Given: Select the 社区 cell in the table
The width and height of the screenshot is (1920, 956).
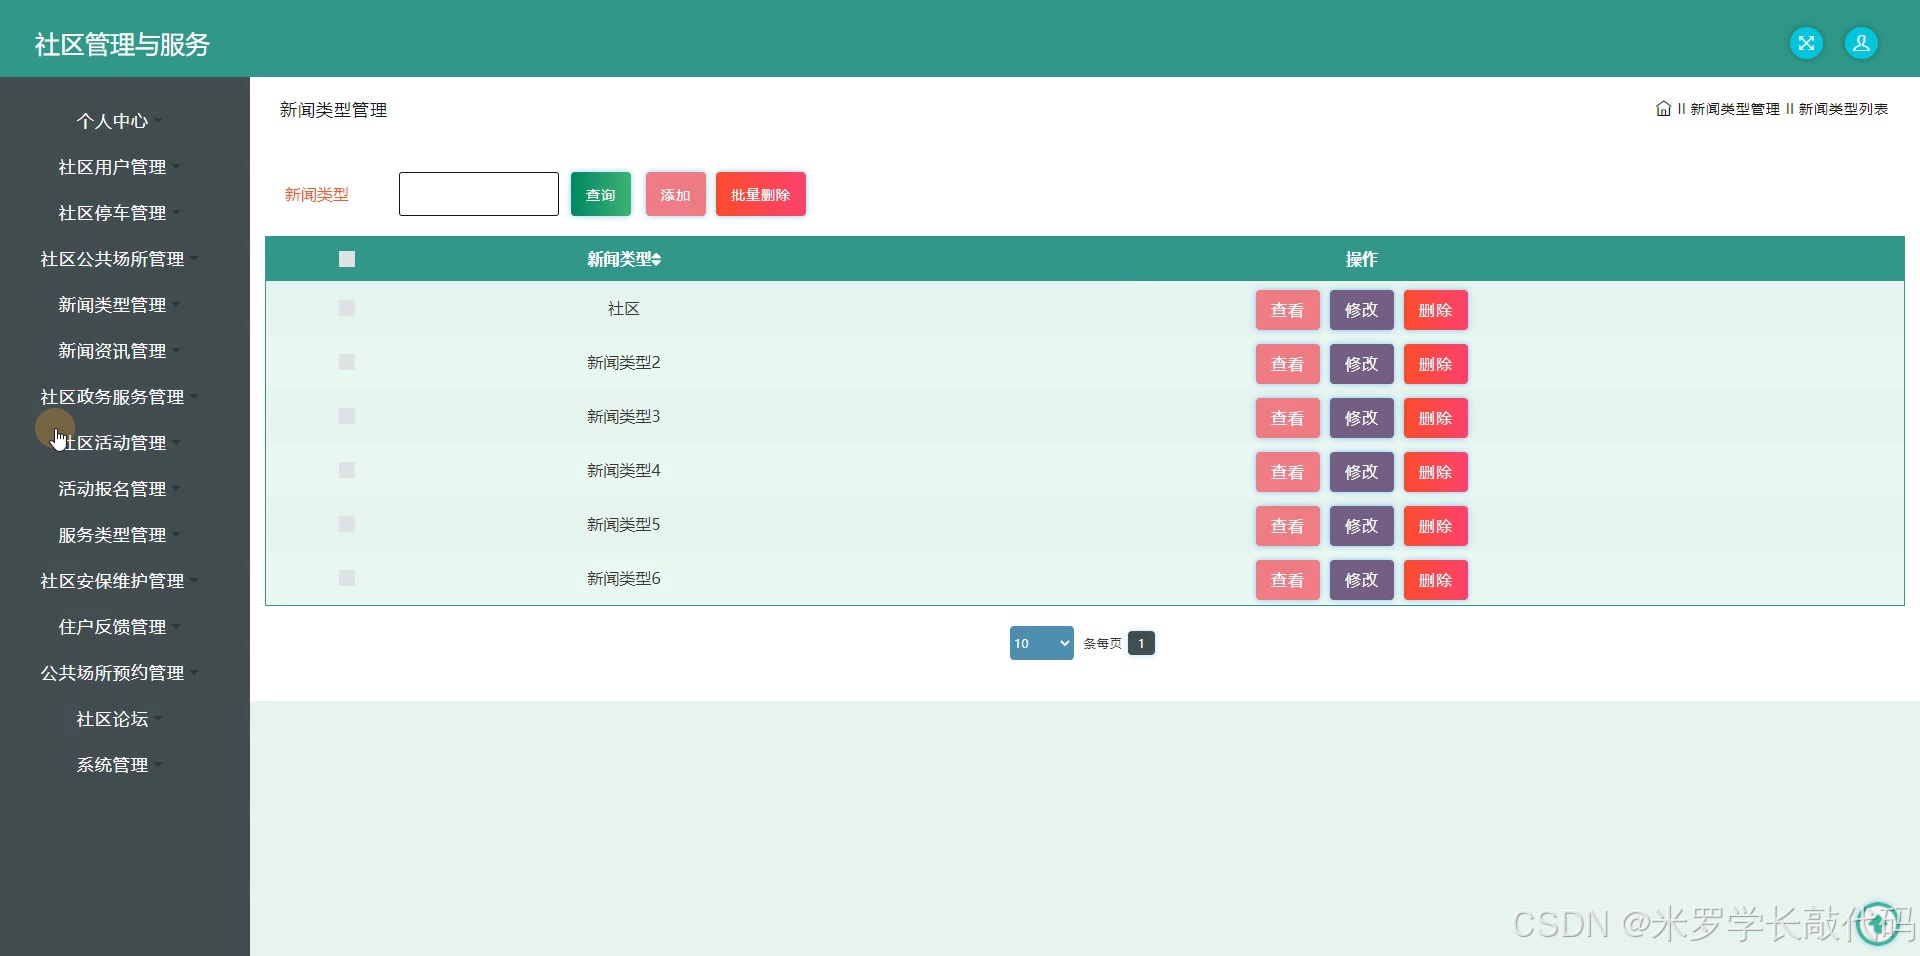Looking at the screenshot, I should tap(623, 308).
